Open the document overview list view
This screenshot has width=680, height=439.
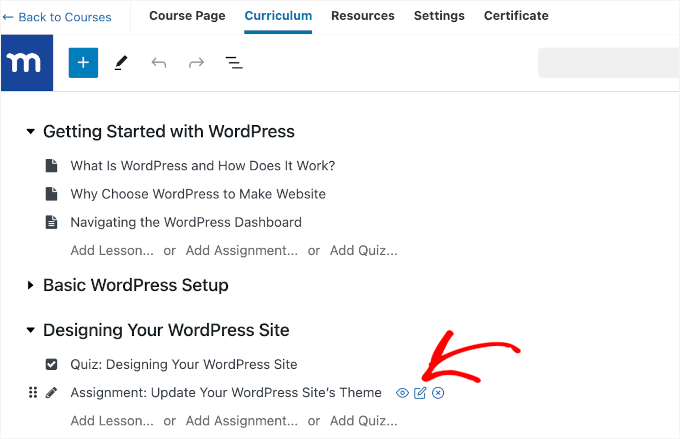234,63
